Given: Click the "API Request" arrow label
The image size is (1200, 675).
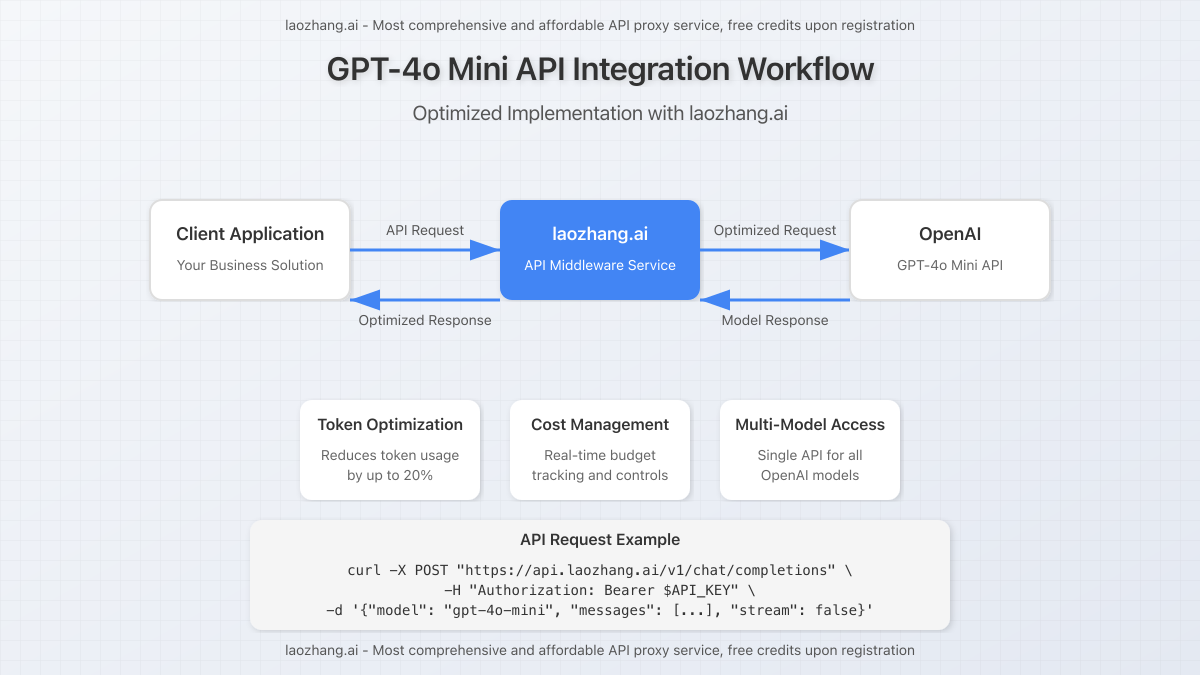Looking at the screenshot, I should click(x=425, y=230).
